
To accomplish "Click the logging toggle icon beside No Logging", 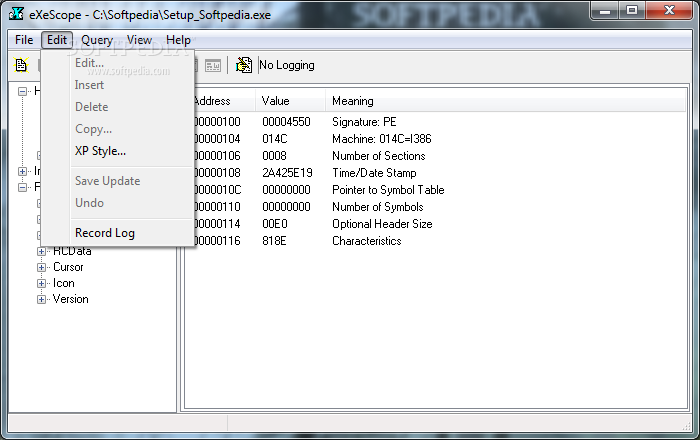I will 244,65.
